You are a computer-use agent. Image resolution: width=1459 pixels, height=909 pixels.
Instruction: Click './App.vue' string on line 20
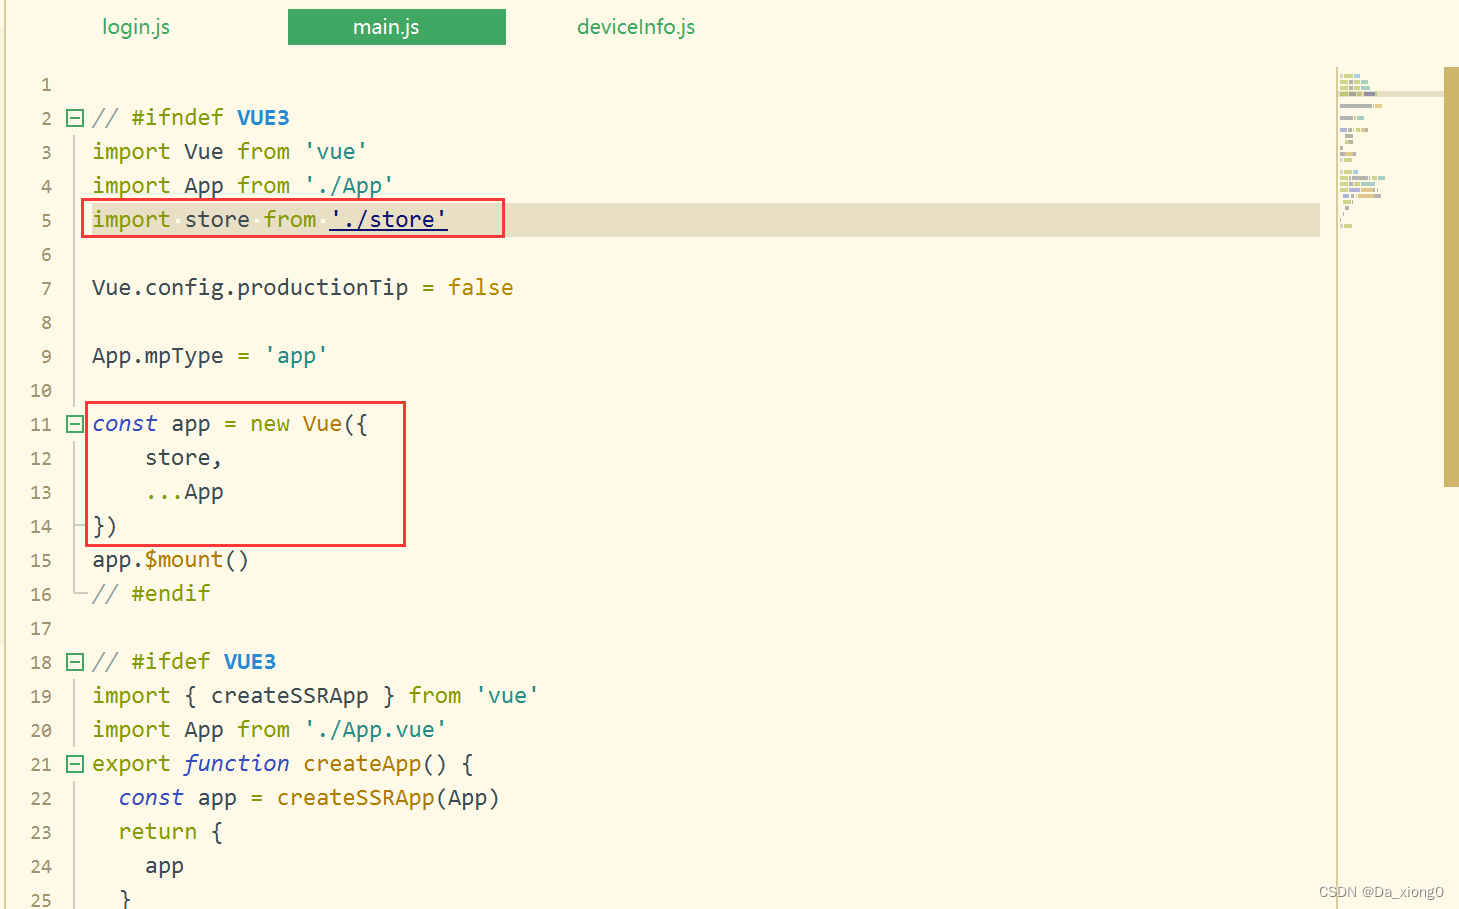pyautogui.click(x=376, y=730)
